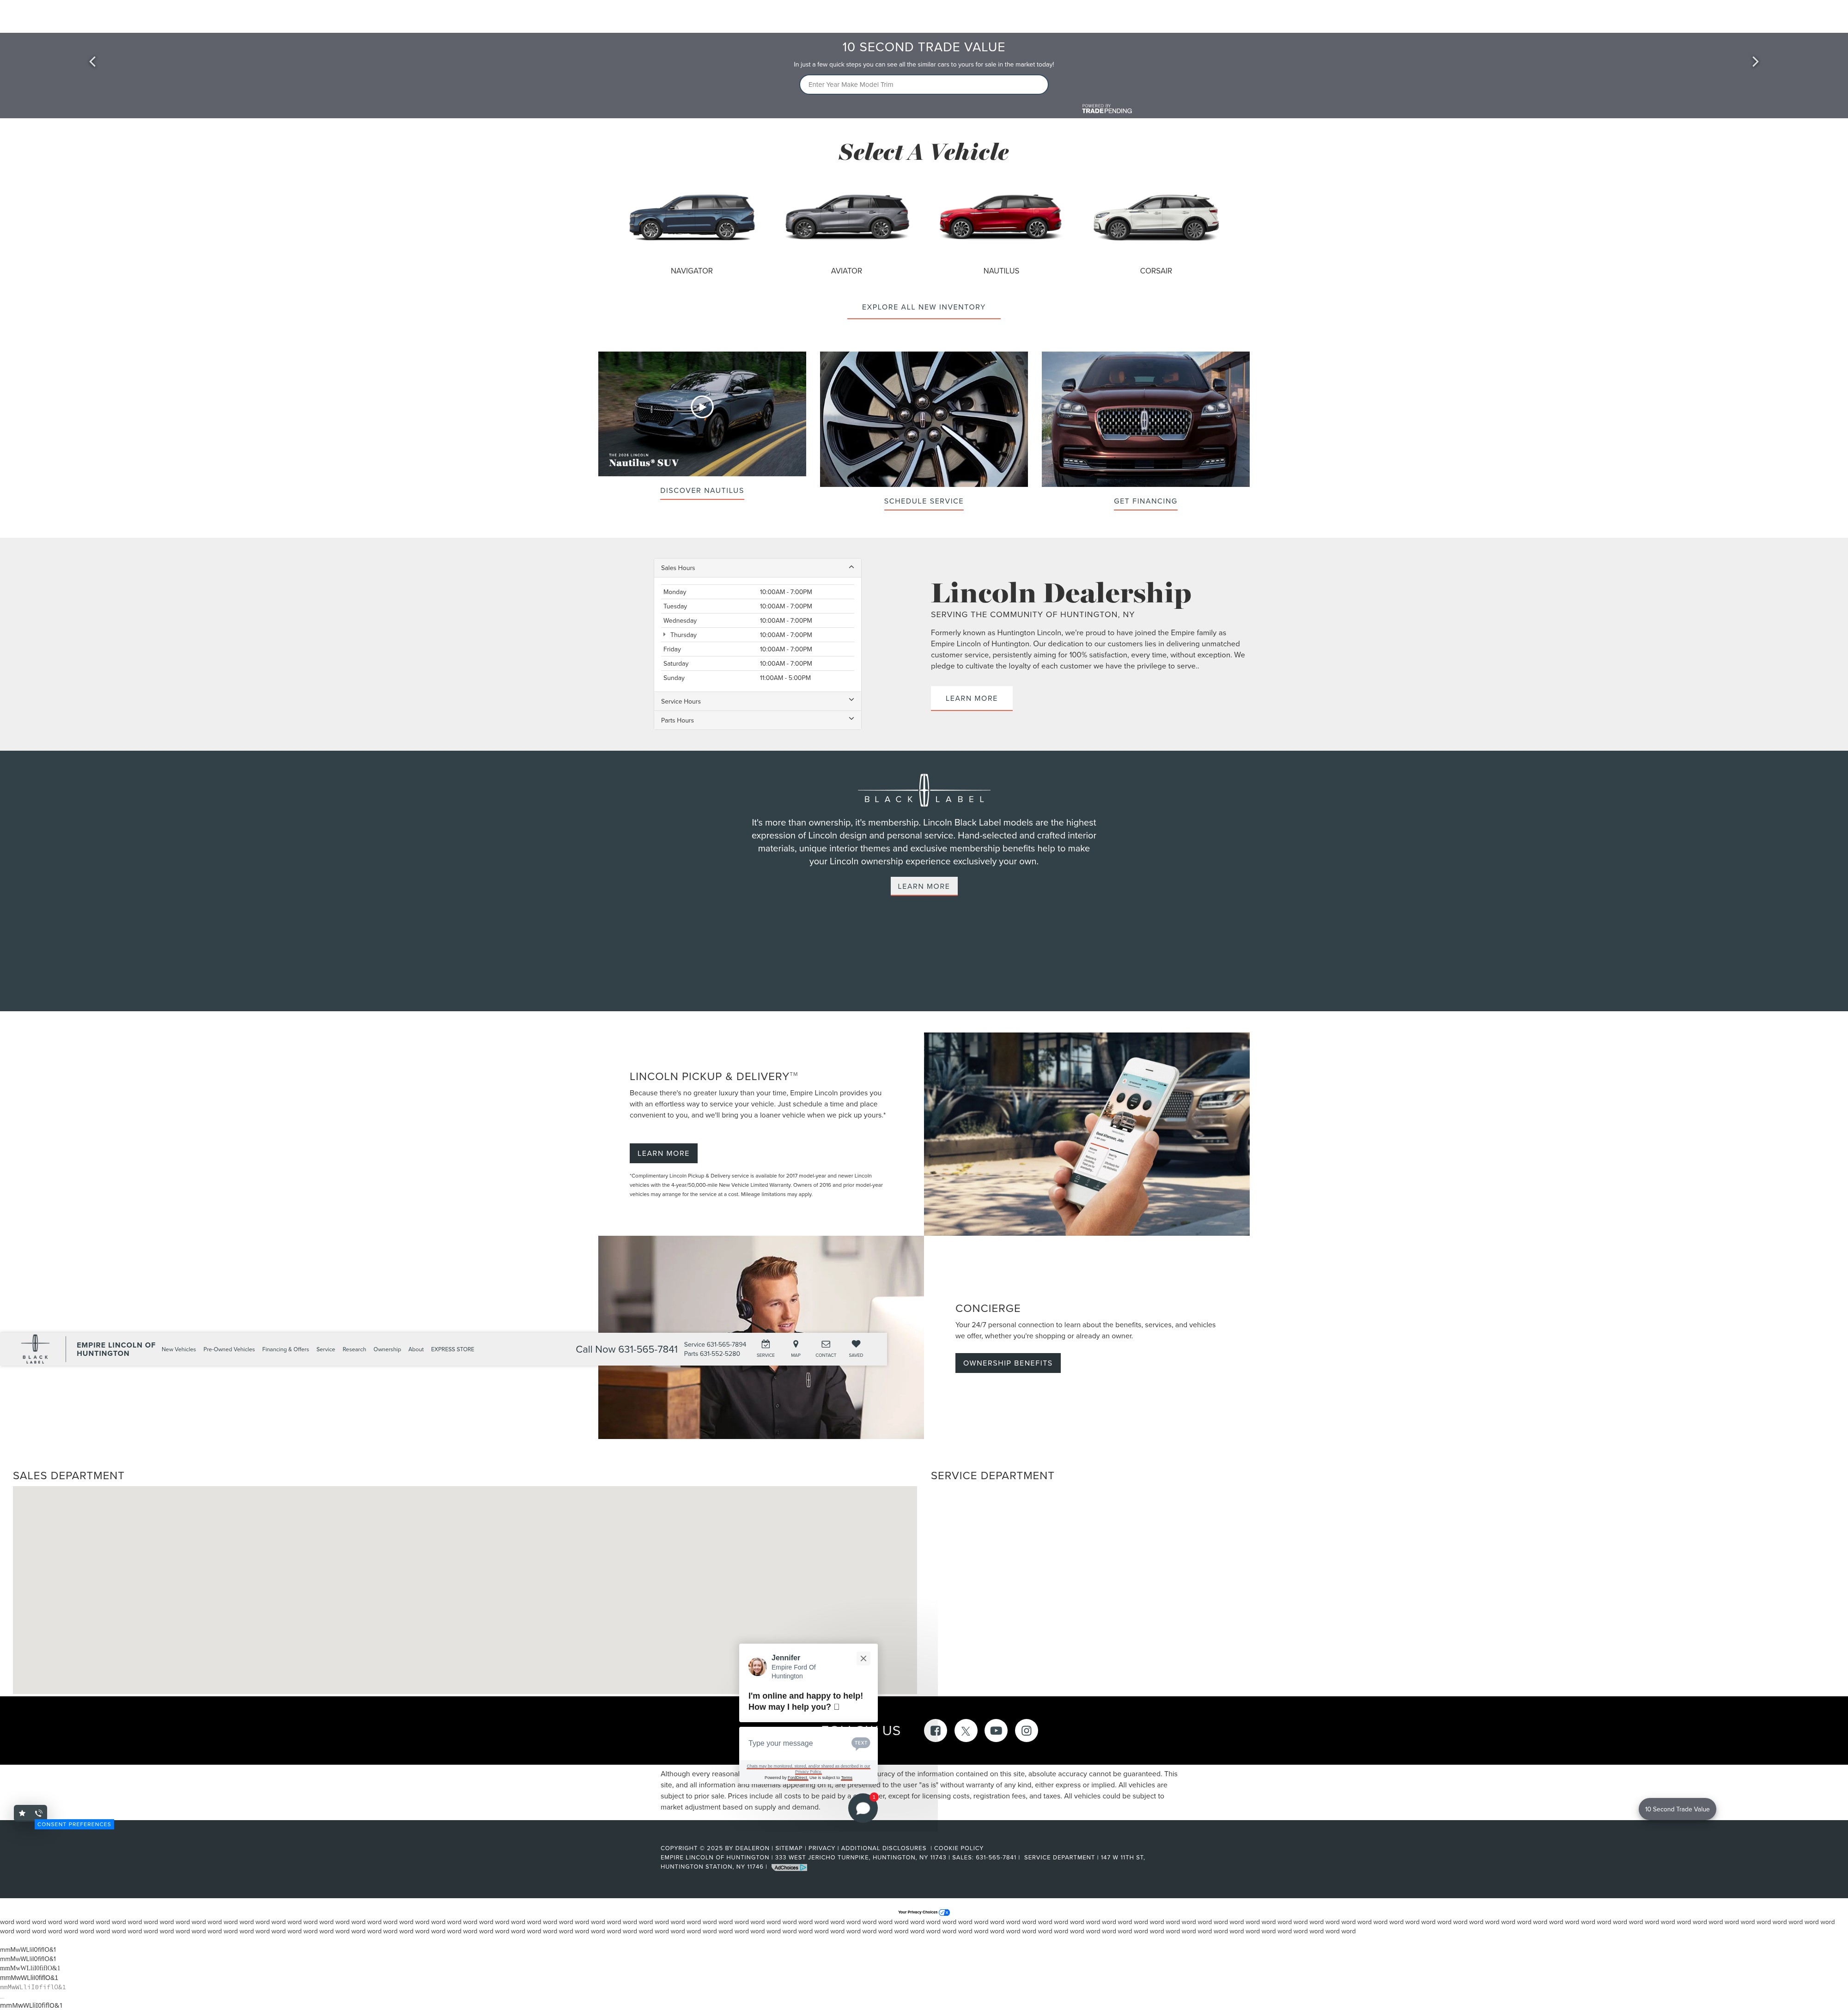Image resolution: width=1848 pixels, height=2010 pixels.
Task: Select the Navigator vehicle image
Action: 691,218
